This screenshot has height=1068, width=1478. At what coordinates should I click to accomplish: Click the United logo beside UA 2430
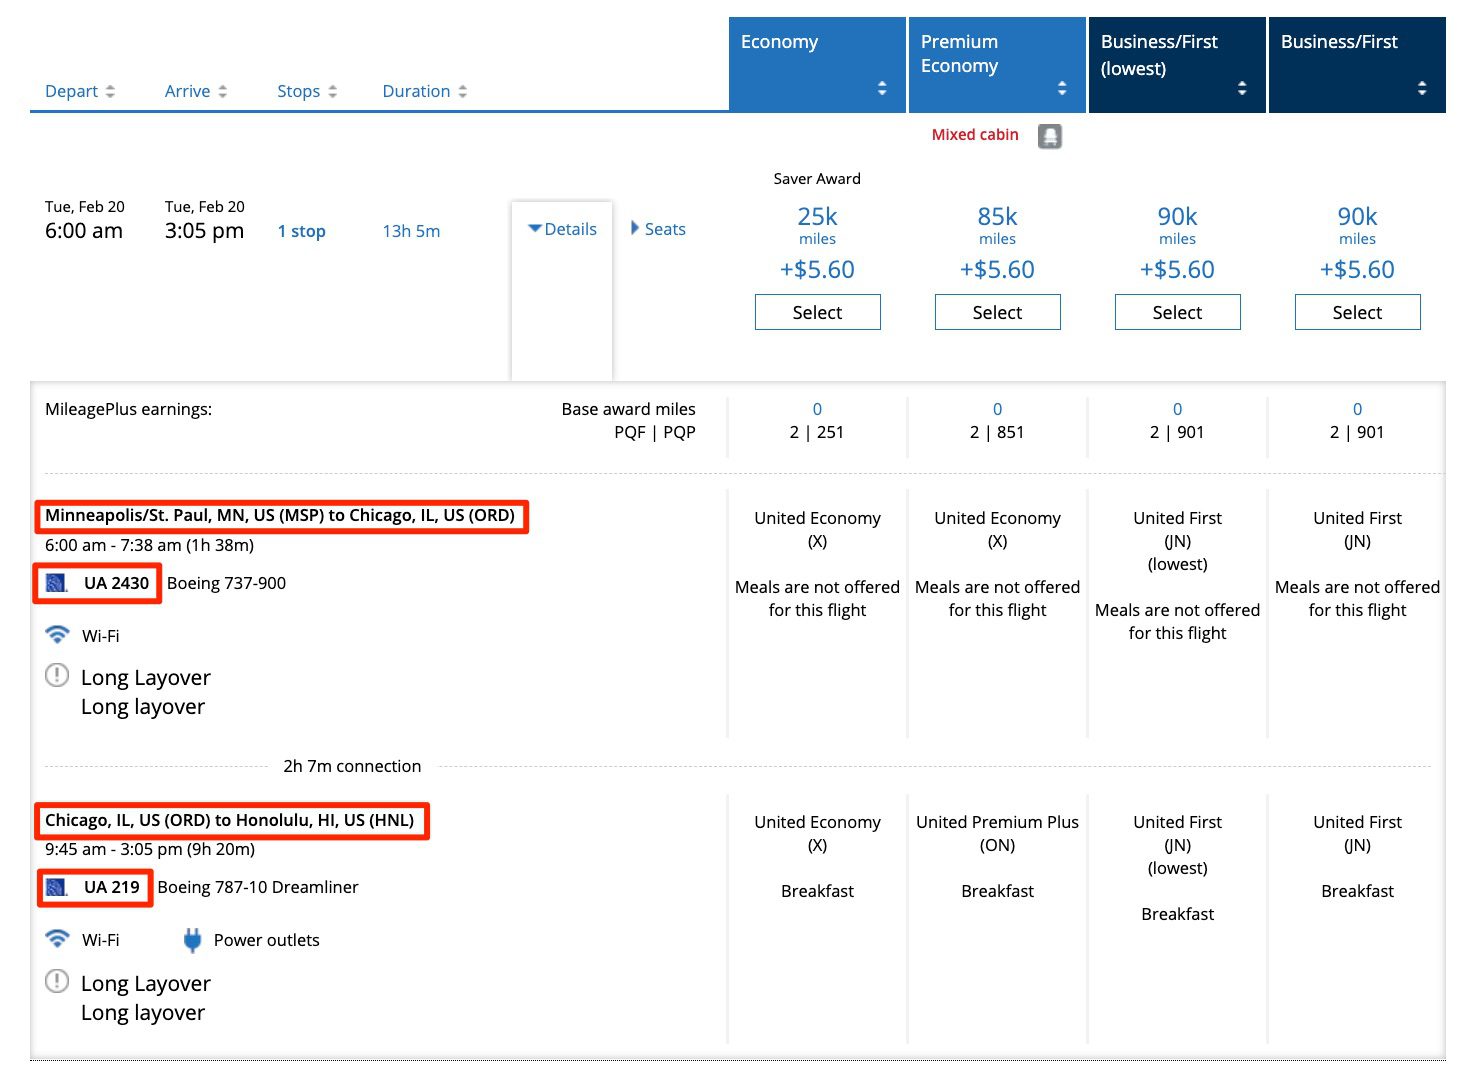[x=57, y=583]
